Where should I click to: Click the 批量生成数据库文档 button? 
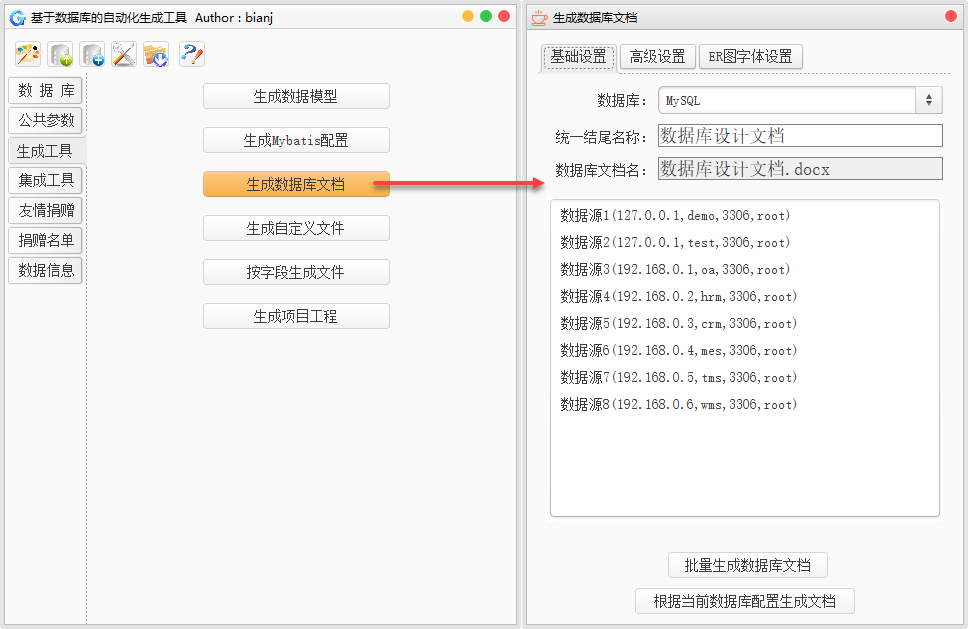[748, 565]
